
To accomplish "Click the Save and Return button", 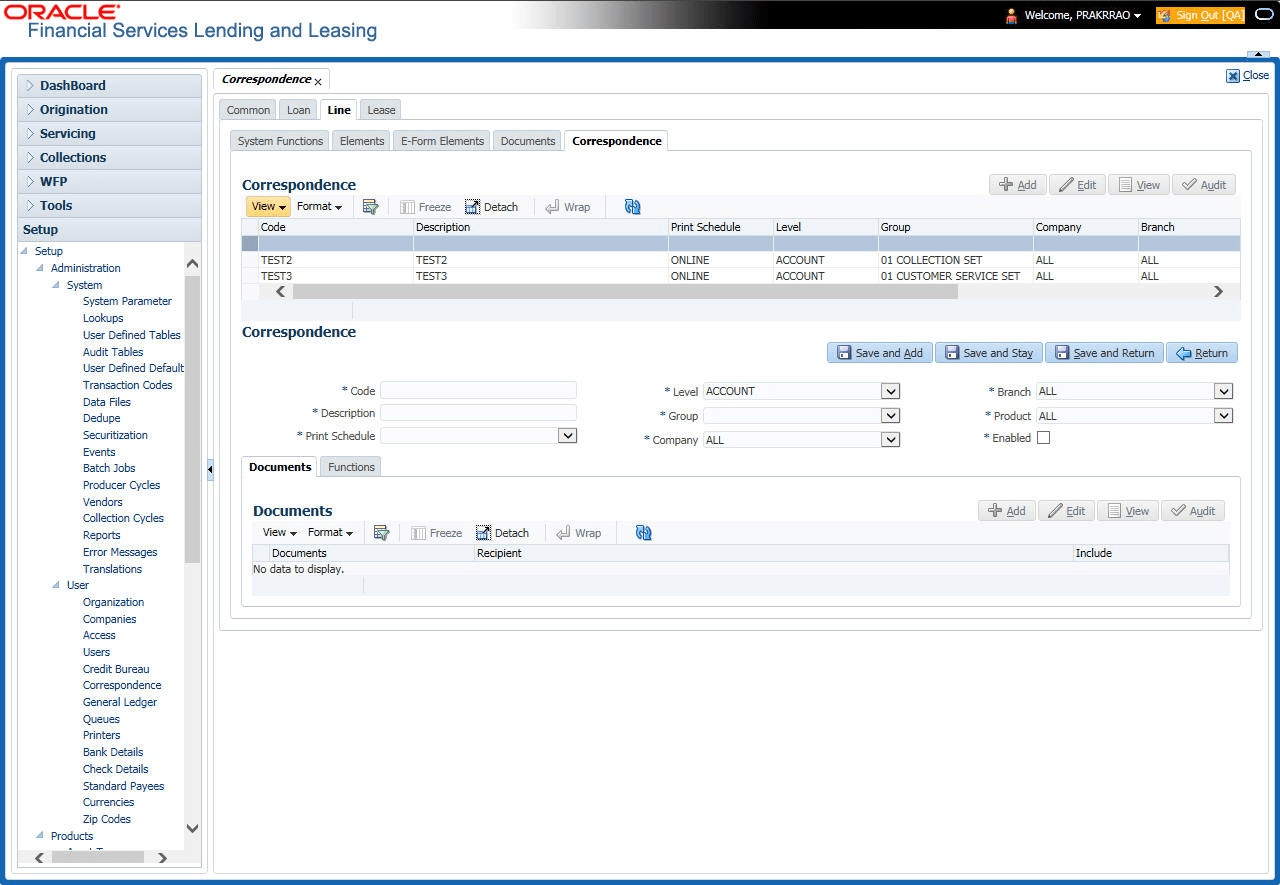I will (x=1104, y=353).
